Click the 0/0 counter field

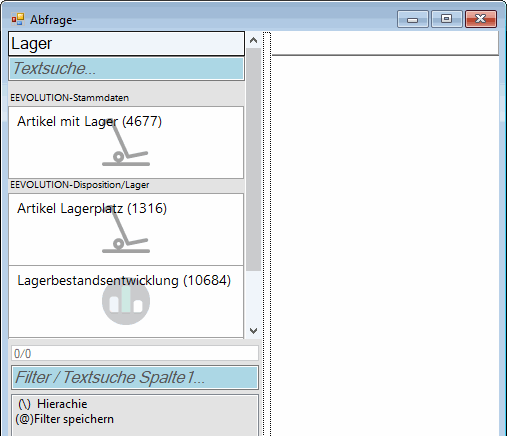135,353
